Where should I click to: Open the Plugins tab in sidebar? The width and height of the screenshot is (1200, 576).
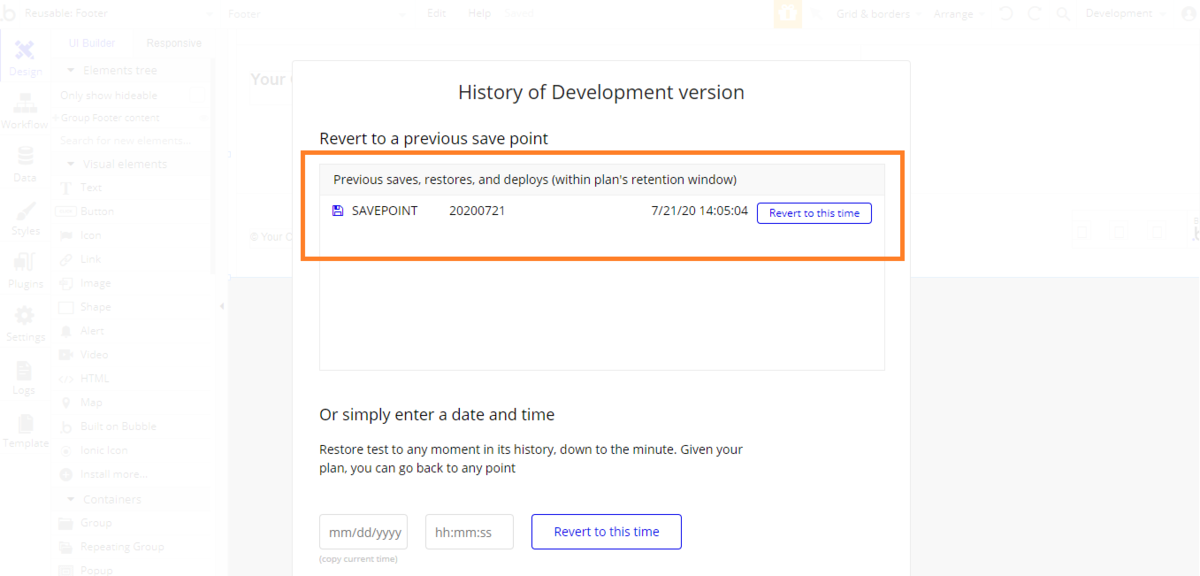25,270
